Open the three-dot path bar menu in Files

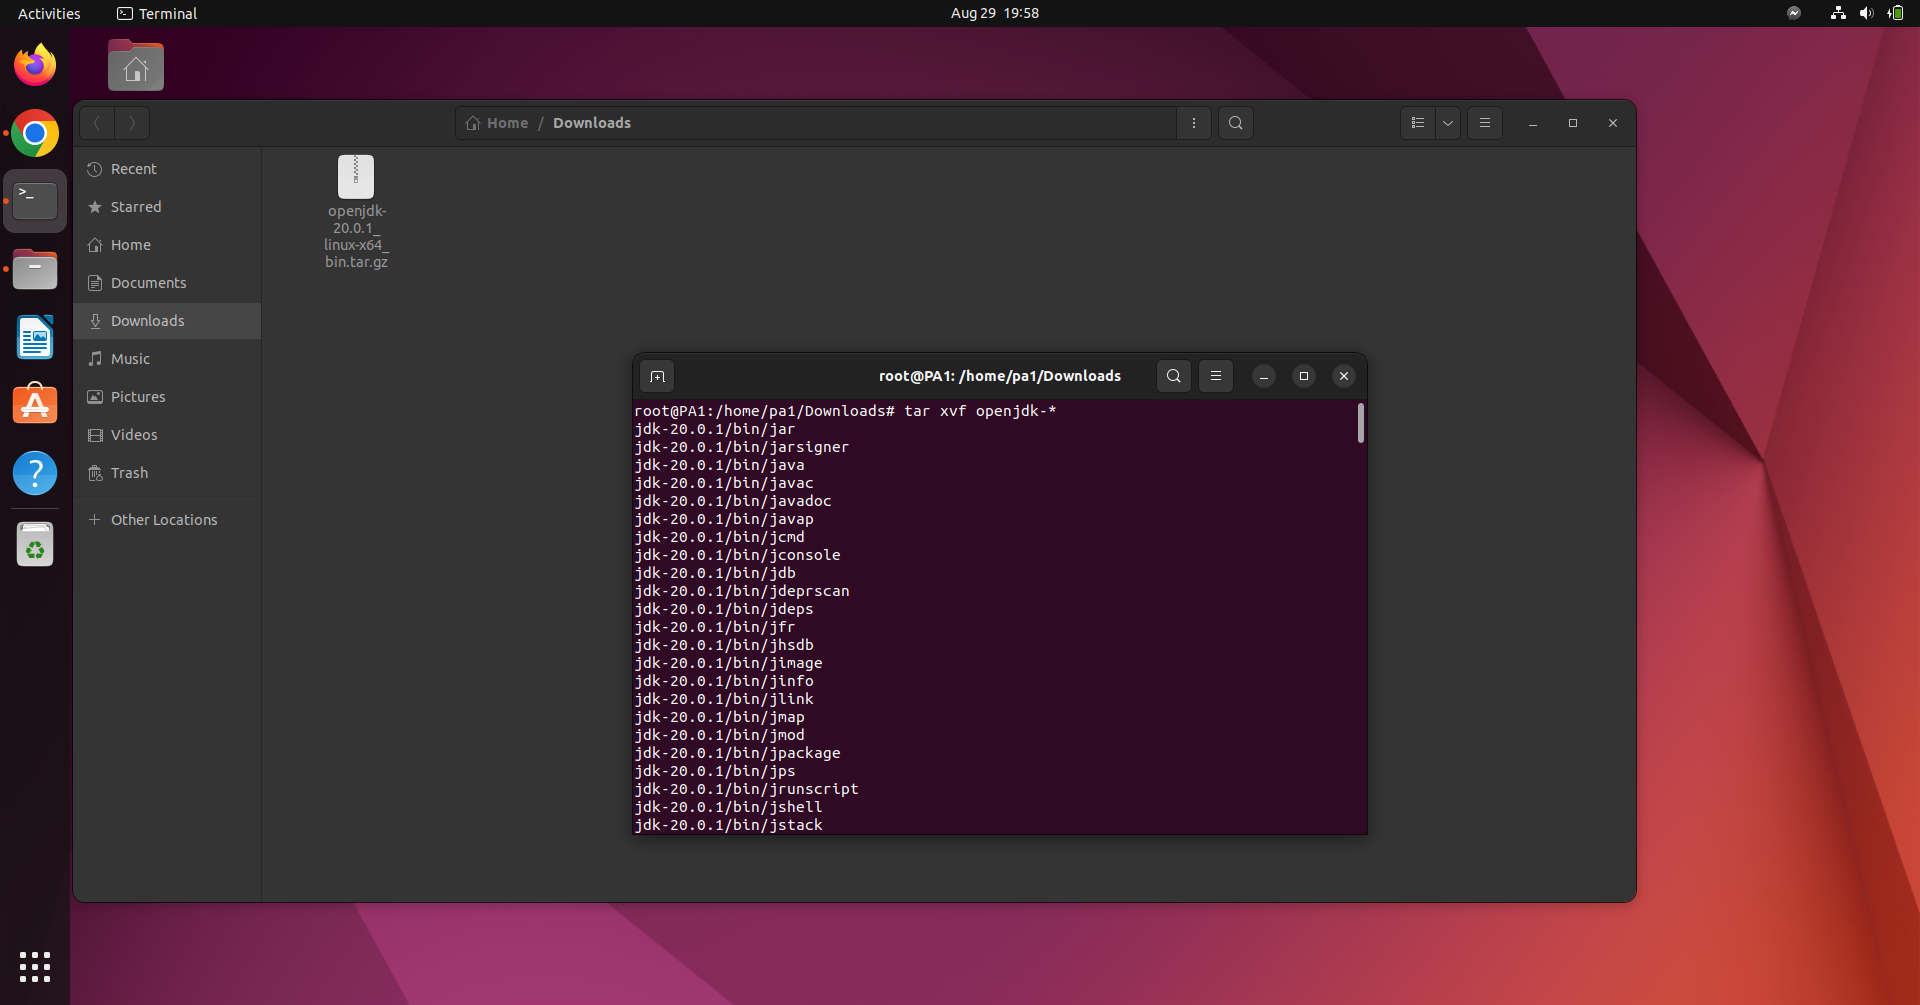[1194, 122]
